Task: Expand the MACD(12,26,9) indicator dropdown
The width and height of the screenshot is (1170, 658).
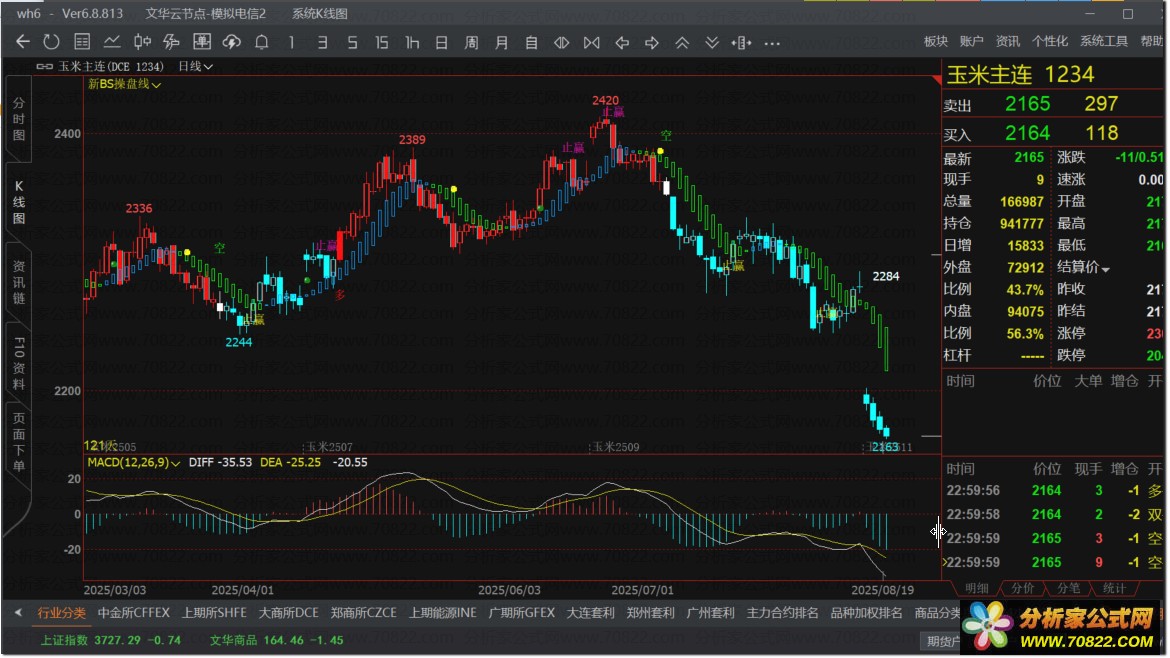Action: tap(134, 463)
